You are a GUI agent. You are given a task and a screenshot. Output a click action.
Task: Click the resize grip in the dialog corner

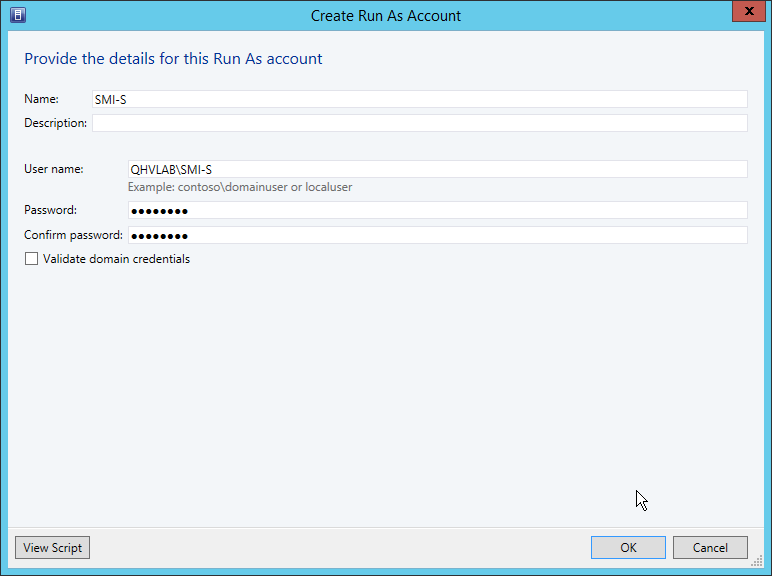coord(757,562)
